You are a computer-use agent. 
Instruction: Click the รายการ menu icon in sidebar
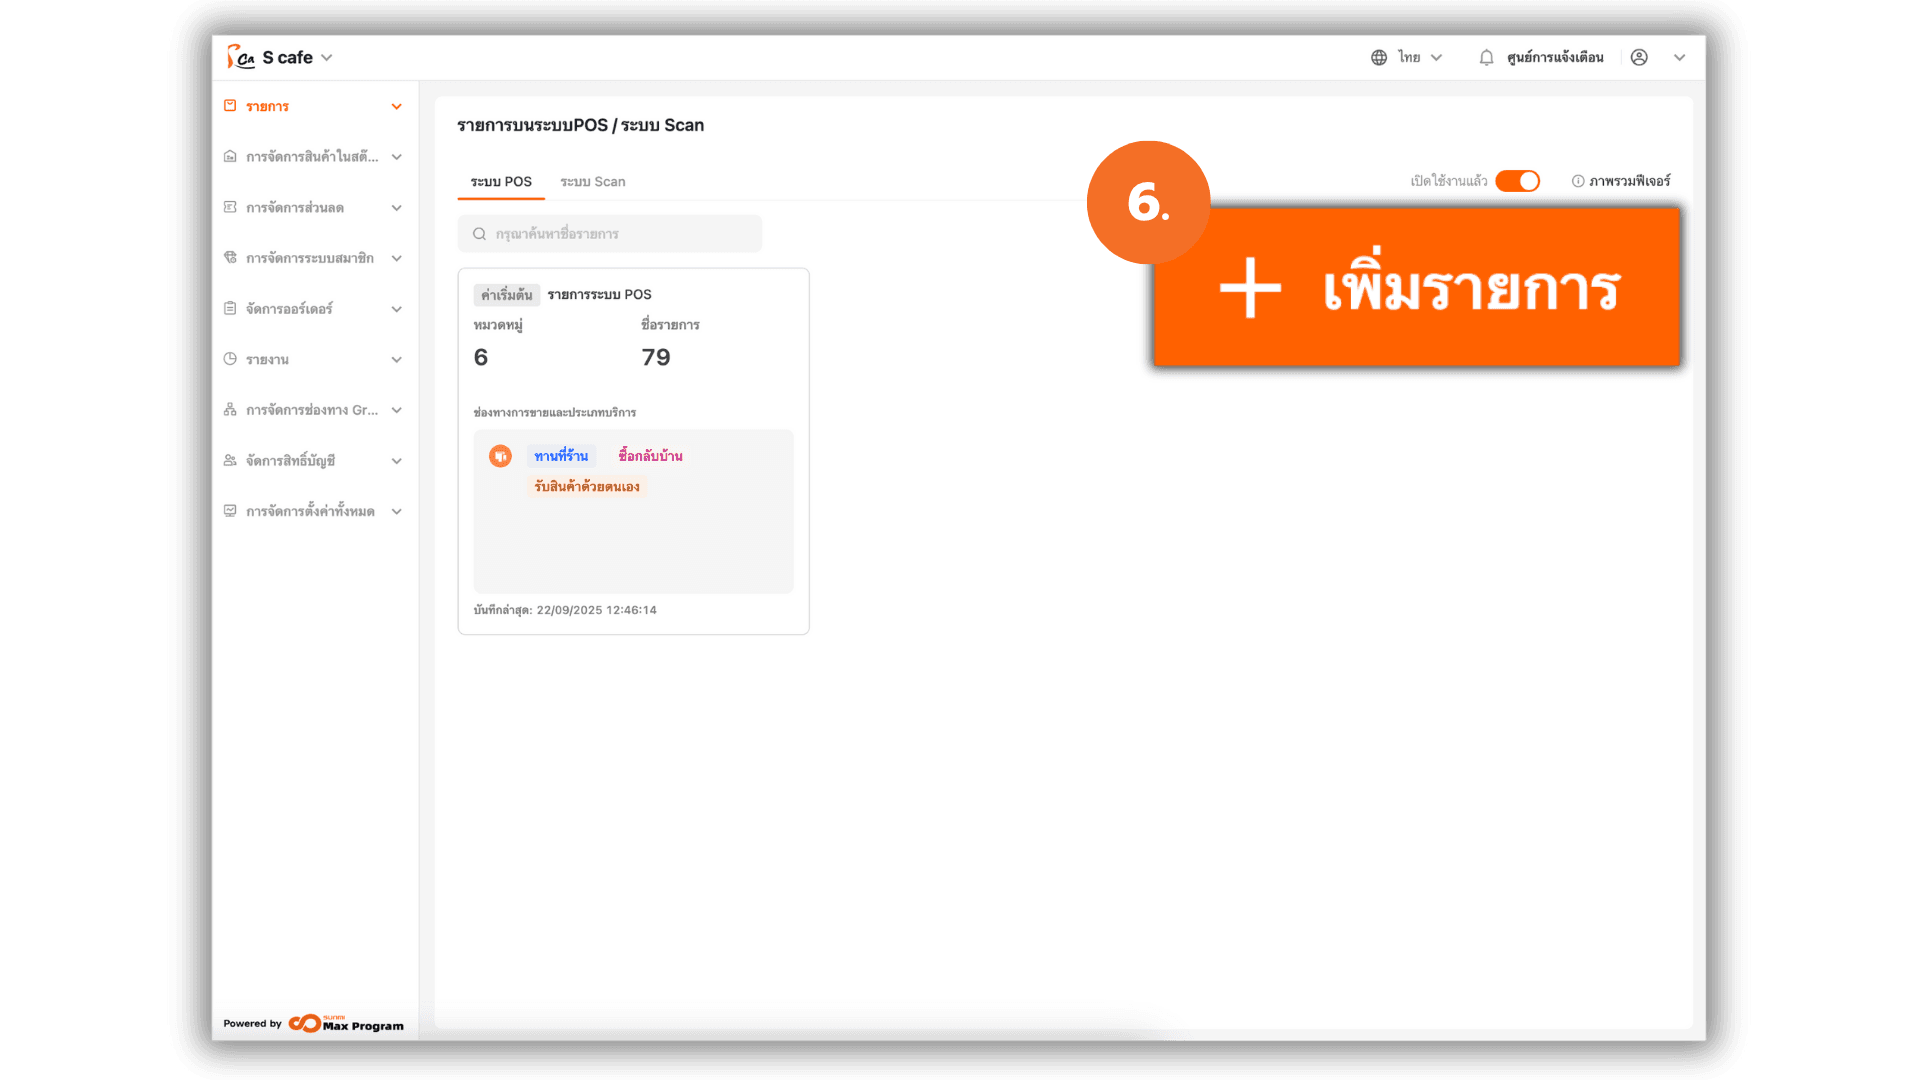(230, 106)
